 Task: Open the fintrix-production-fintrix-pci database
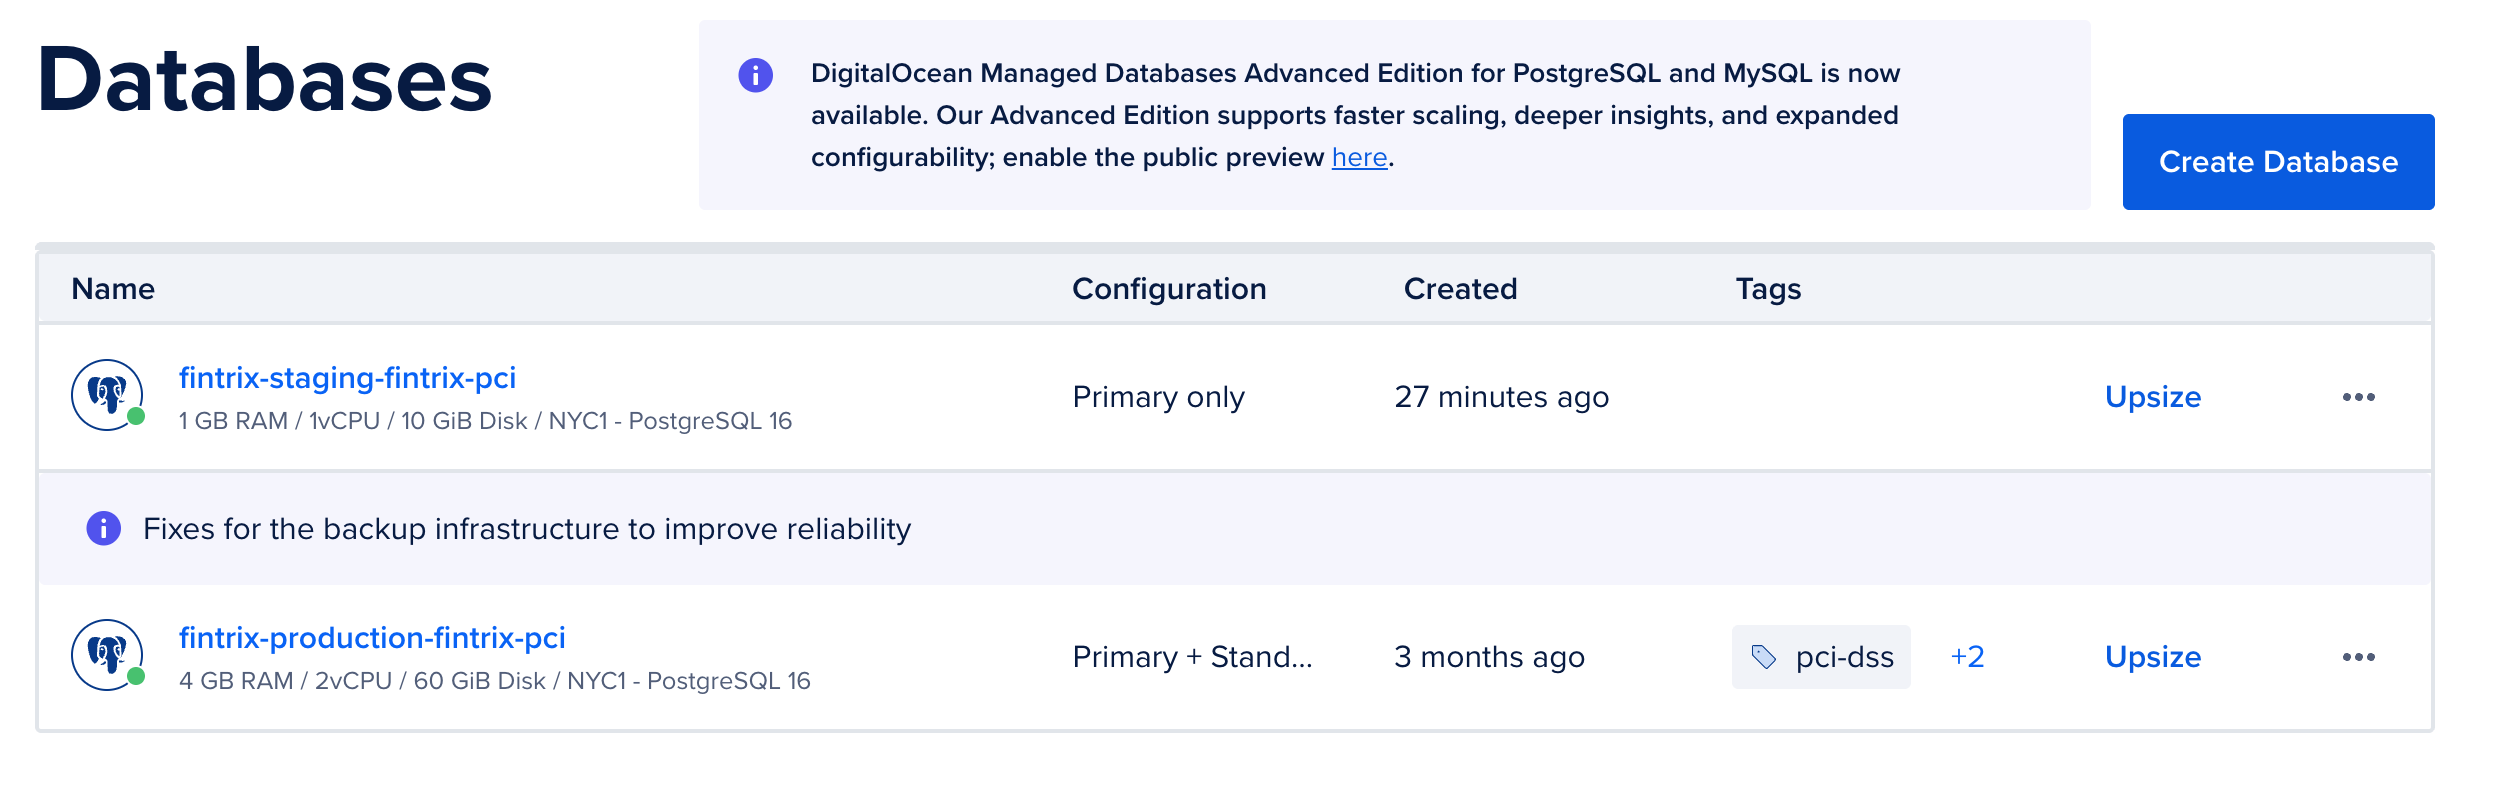372,638
